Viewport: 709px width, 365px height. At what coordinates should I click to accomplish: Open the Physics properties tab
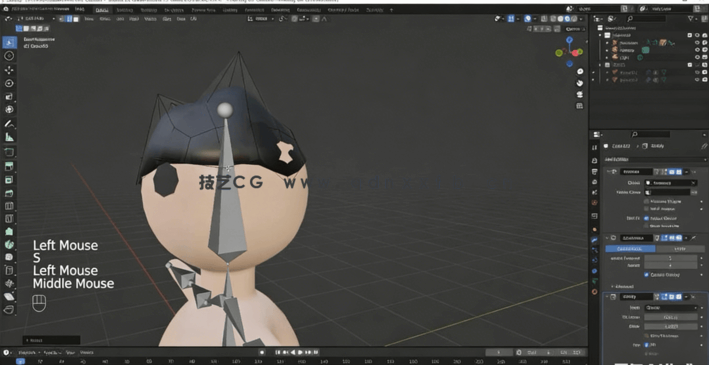point(595,261)
